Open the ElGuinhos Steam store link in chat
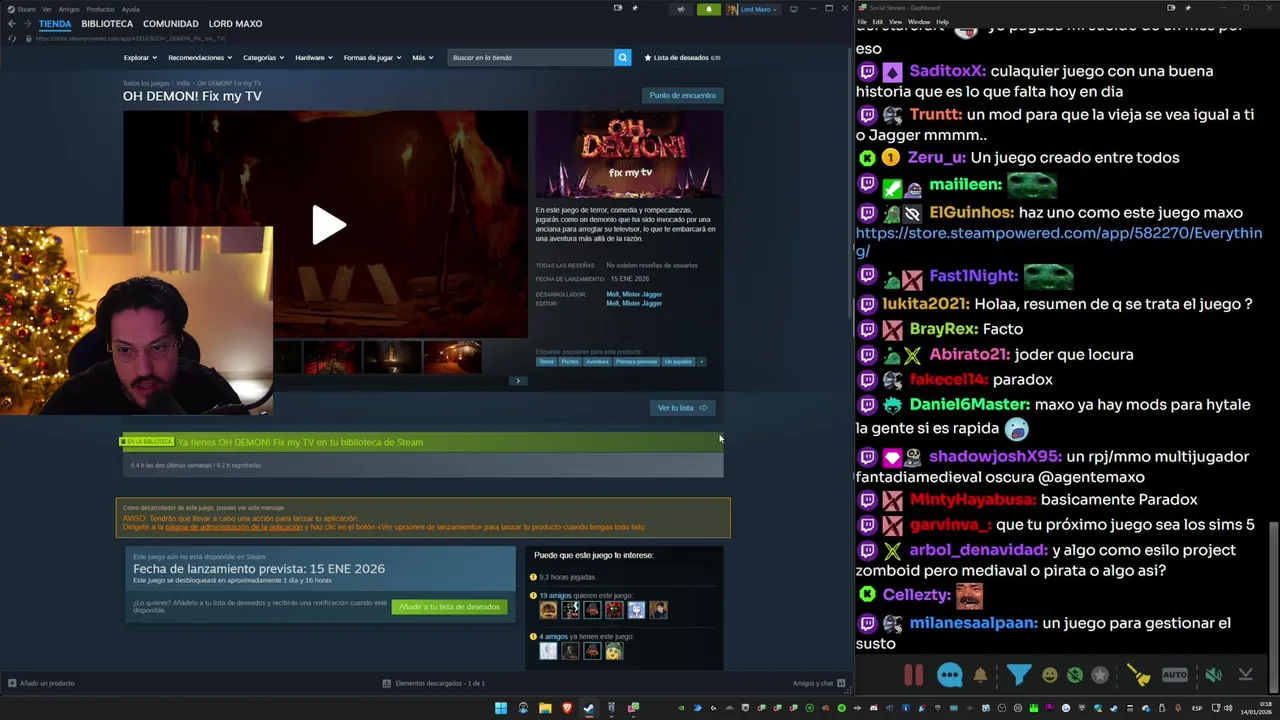This screenshot has height=720, width=1280. [x=1059, y=241]
